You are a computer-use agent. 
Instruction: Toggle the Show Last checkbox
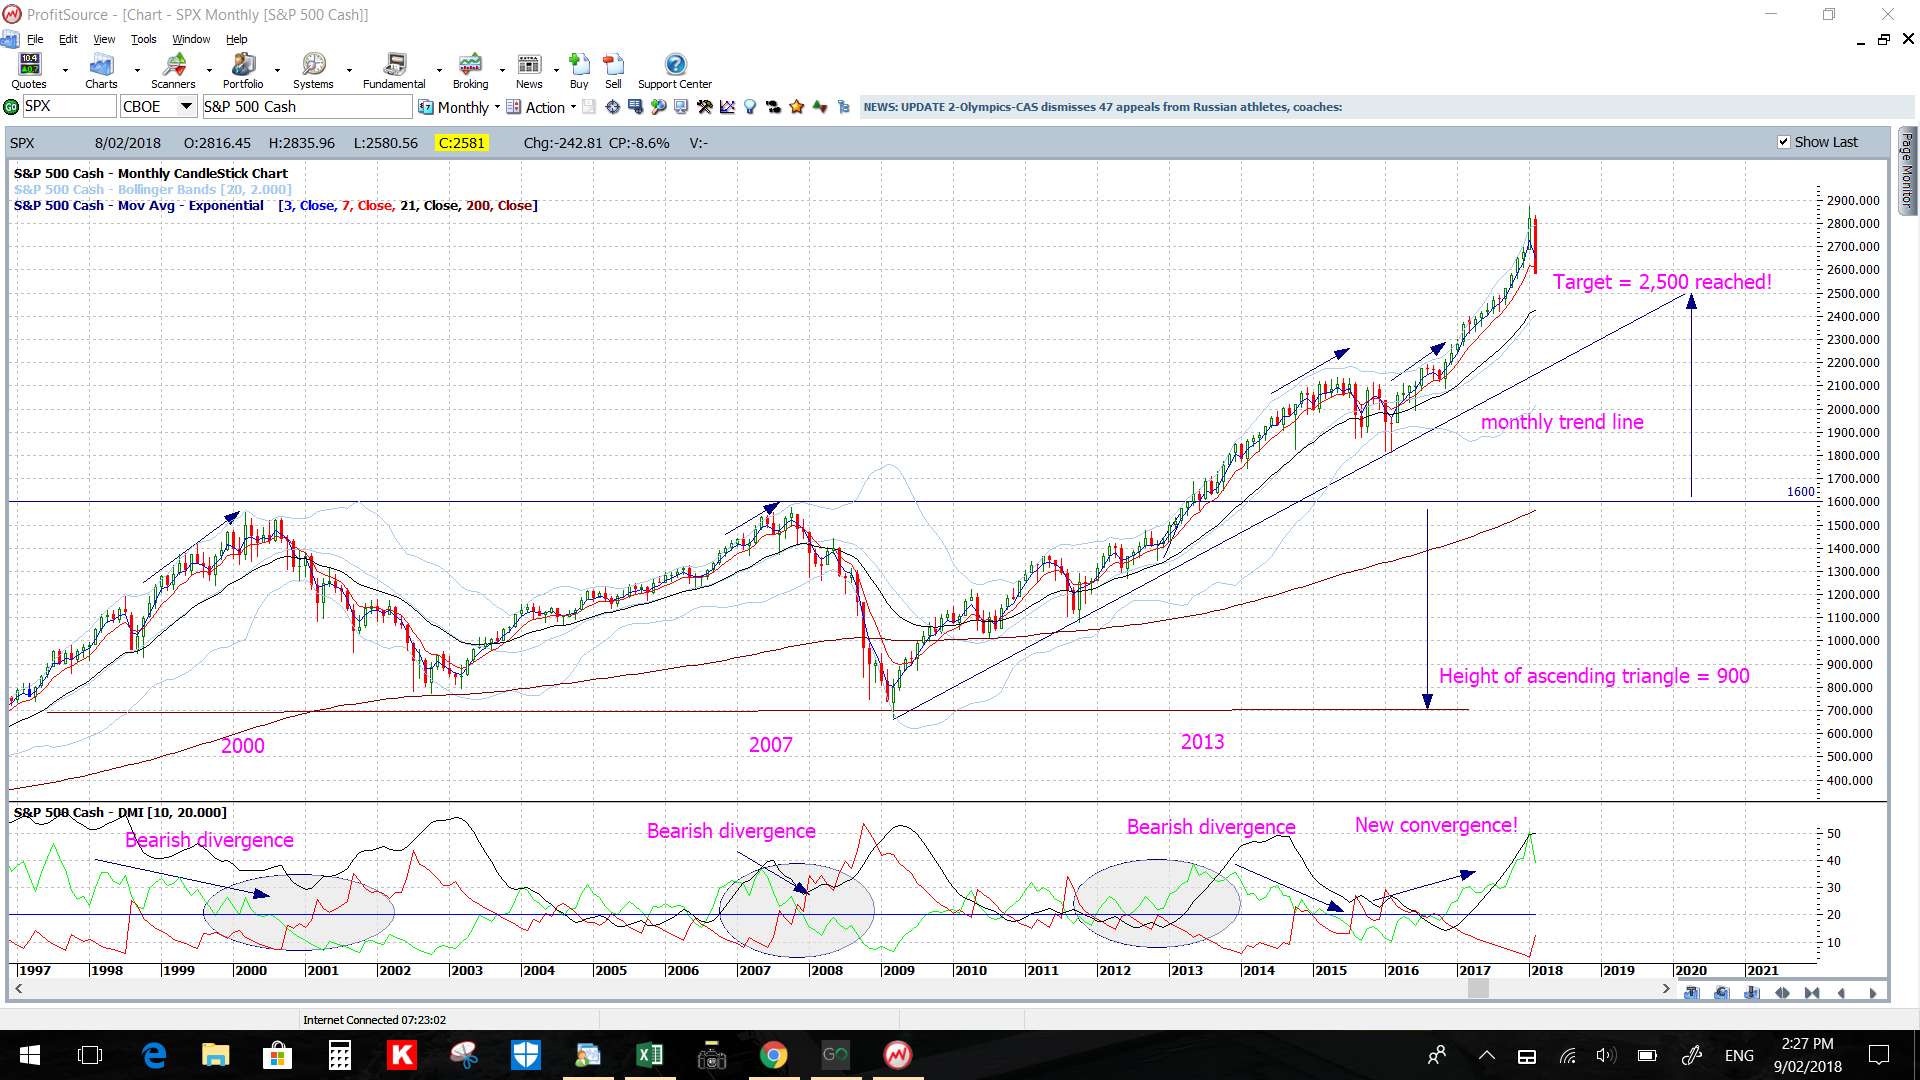pyautogui.click(x=1784, y=142)
